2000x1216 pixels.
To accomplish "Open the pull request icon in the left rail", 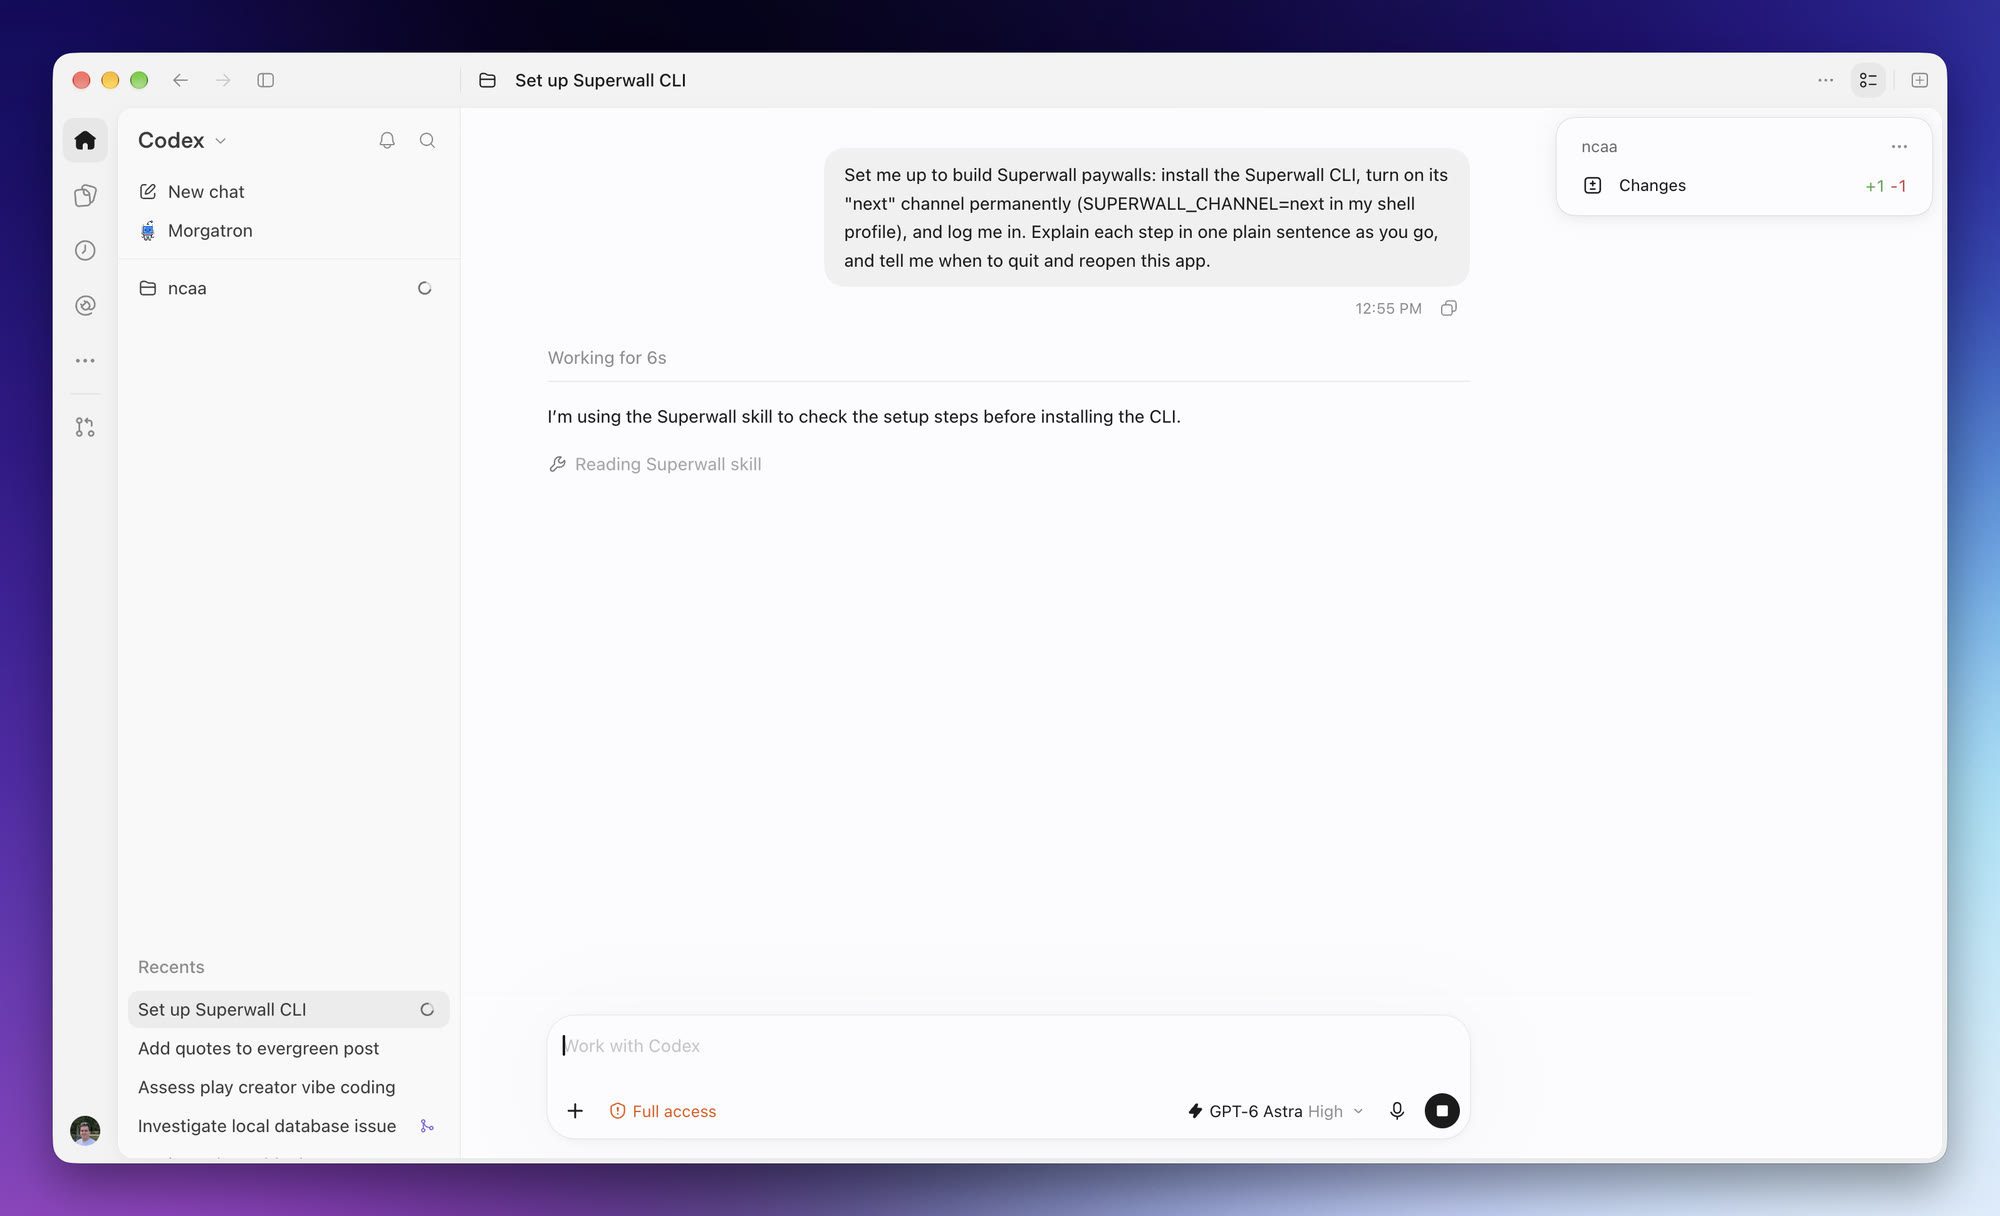I will click(85, 427).
